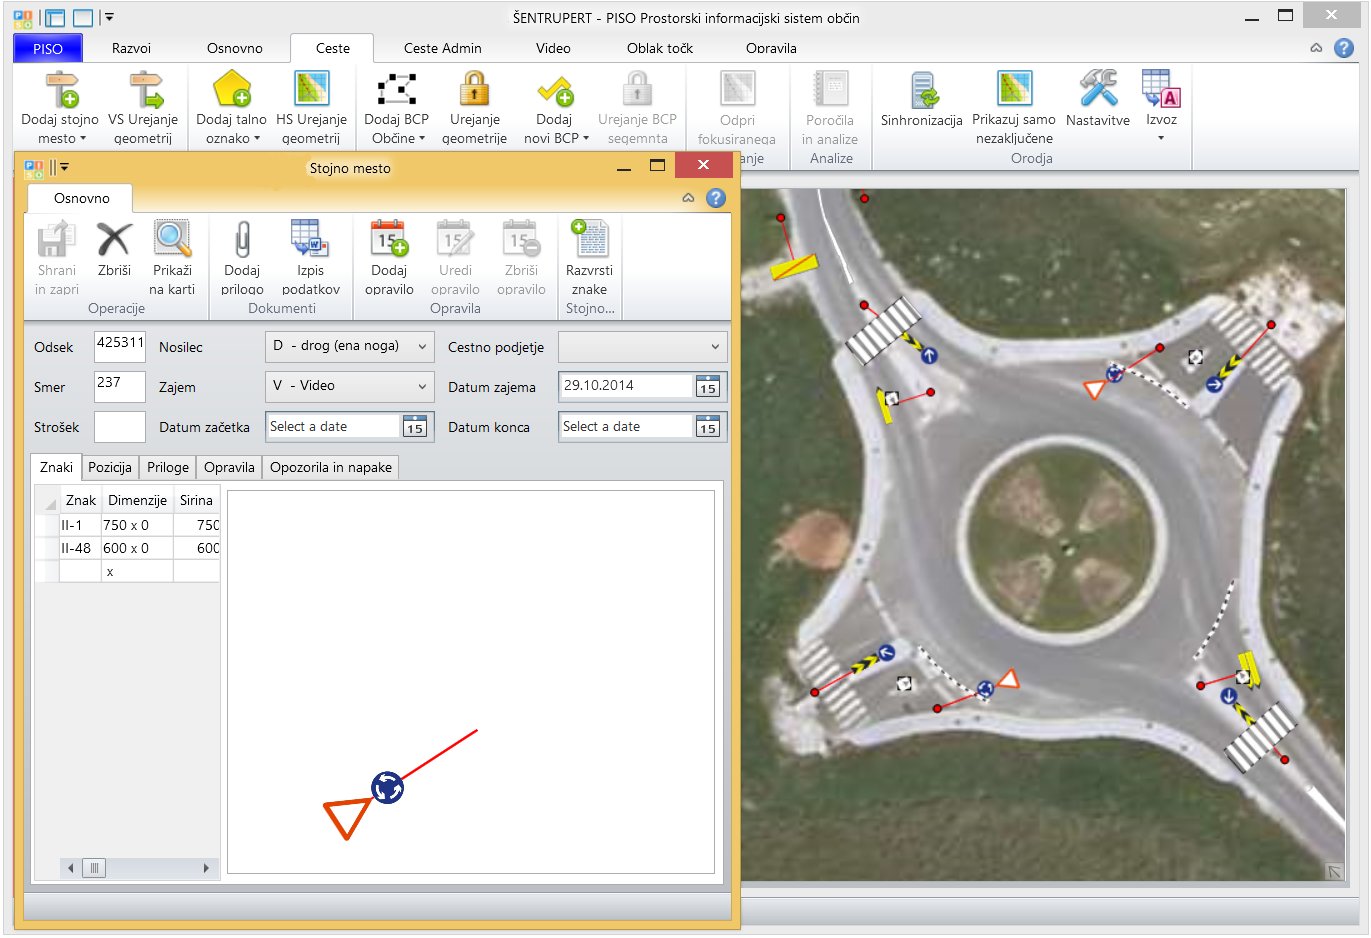Viewport: 1371px width, 938px height.
Task: Open Dodaj talno oznako tool
Action: pos(231,90)
